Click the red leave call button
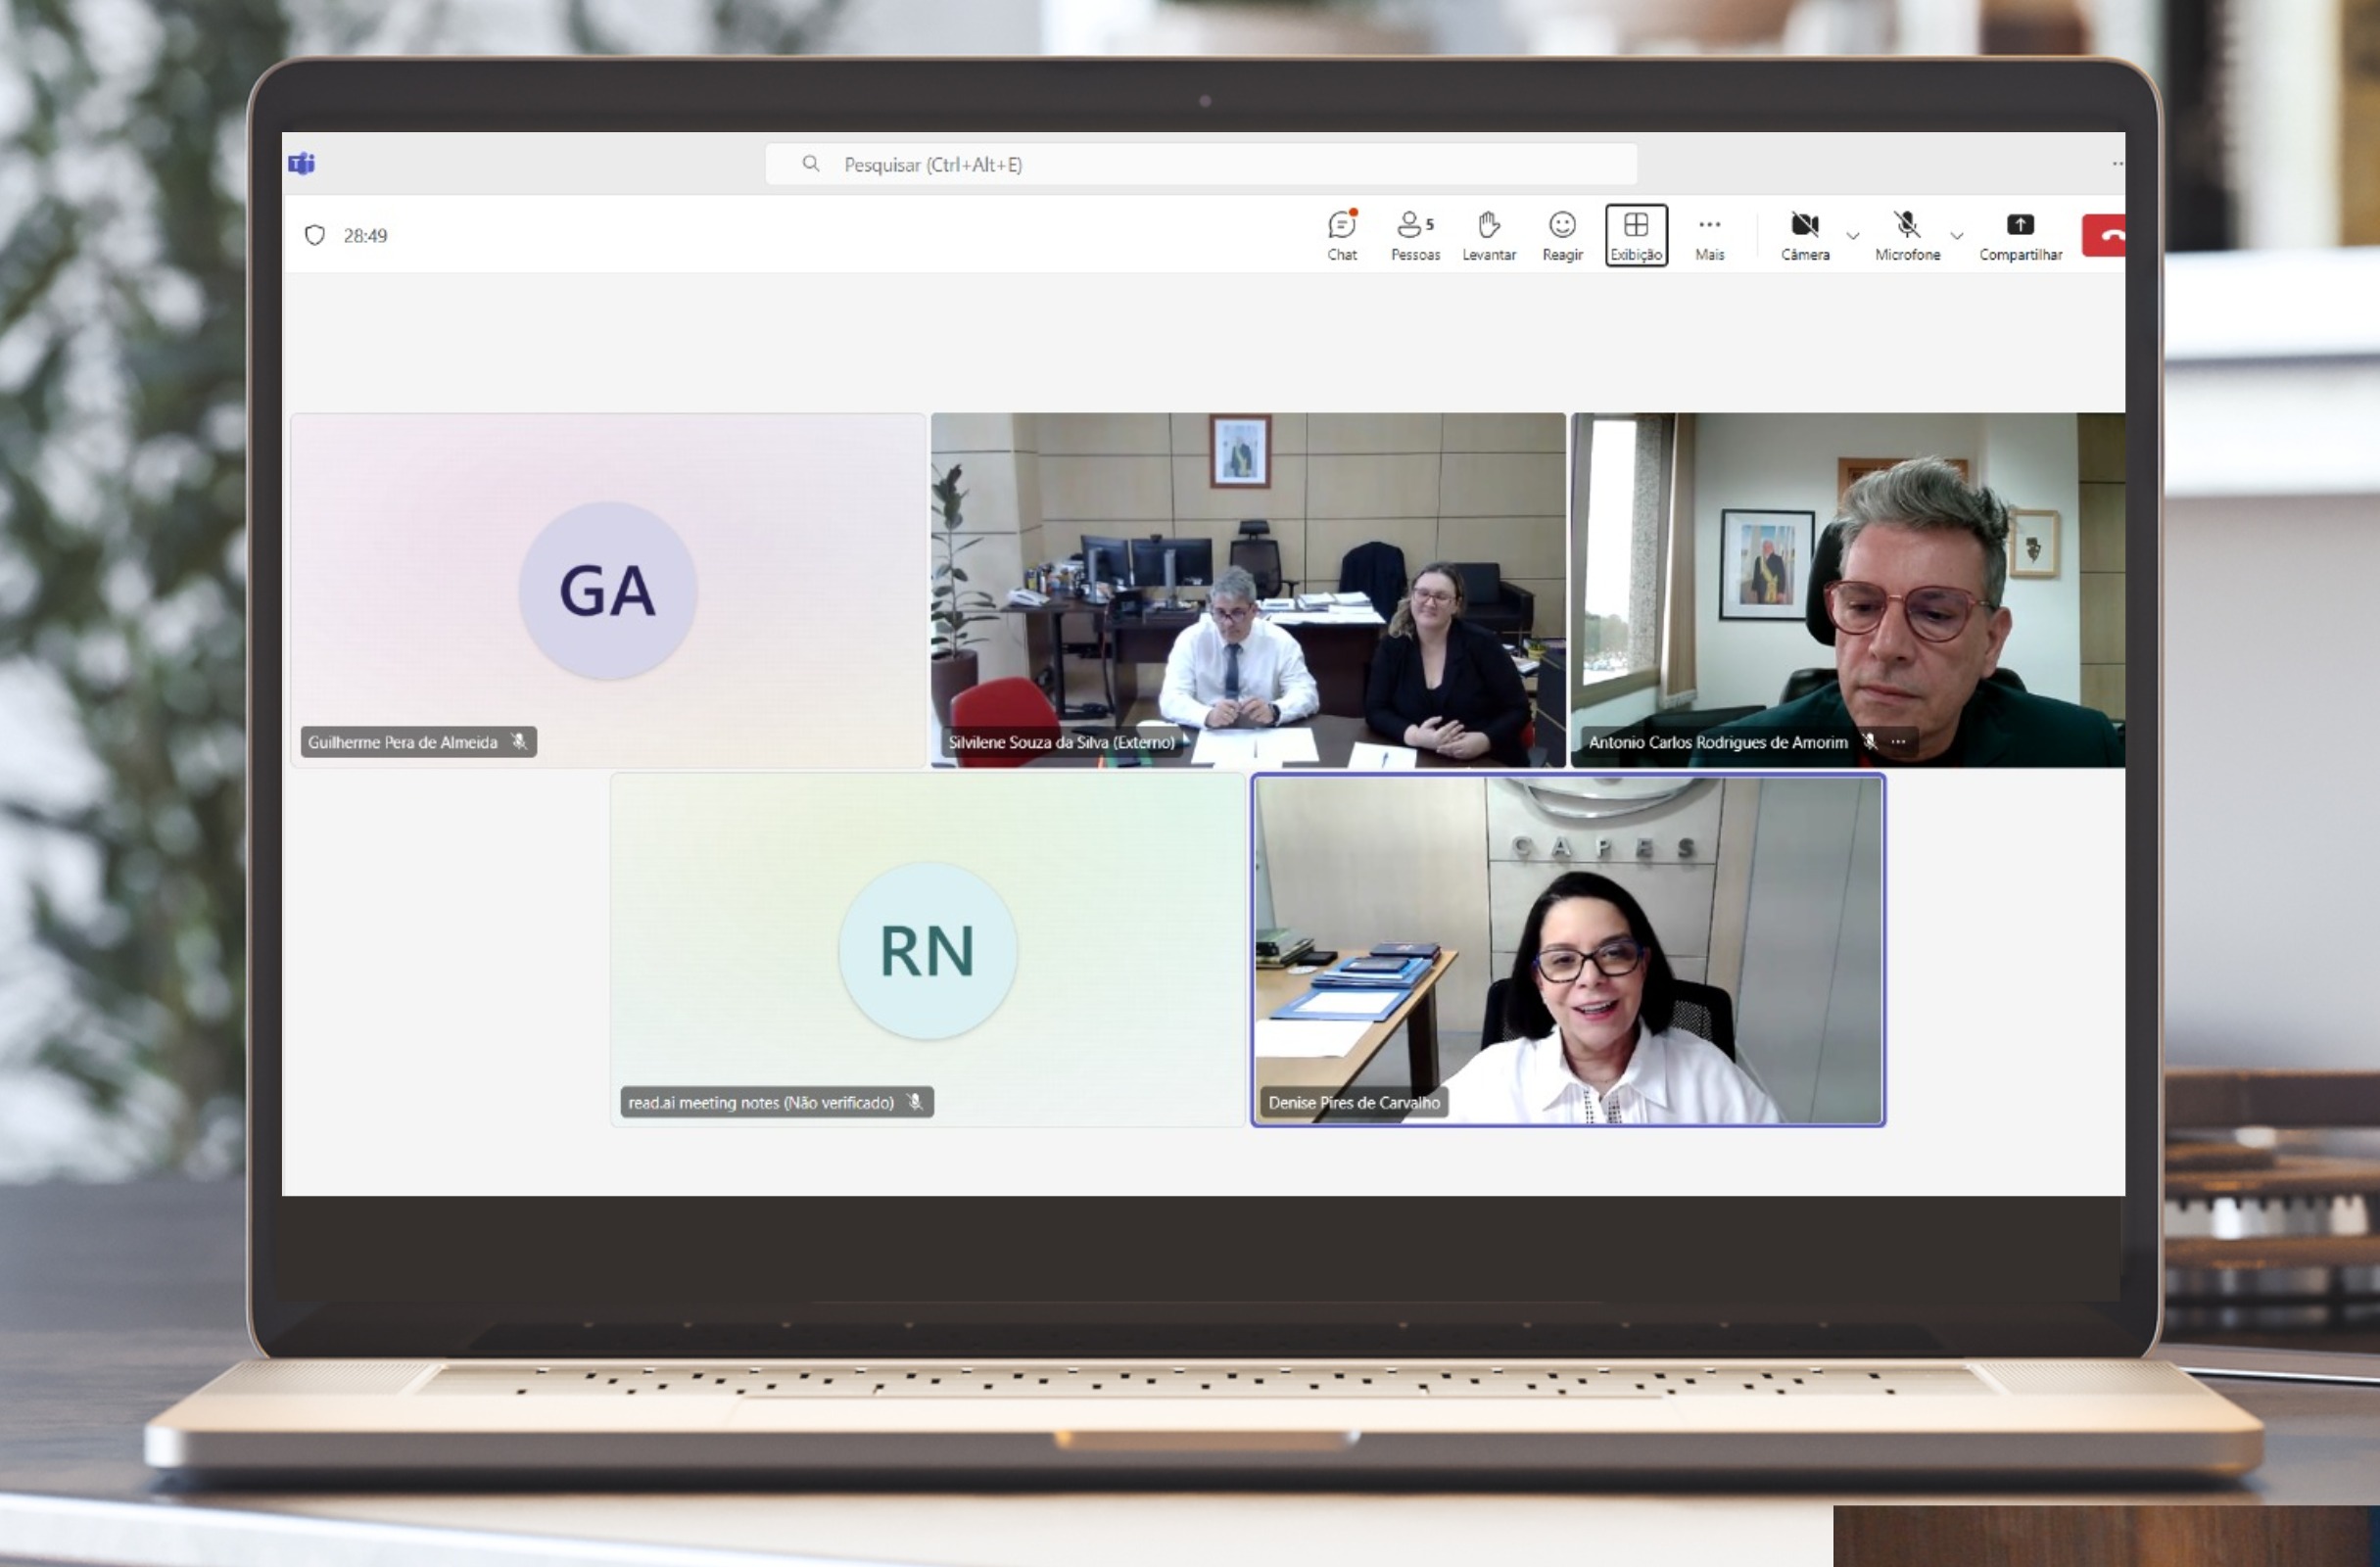 [2105, 236]
